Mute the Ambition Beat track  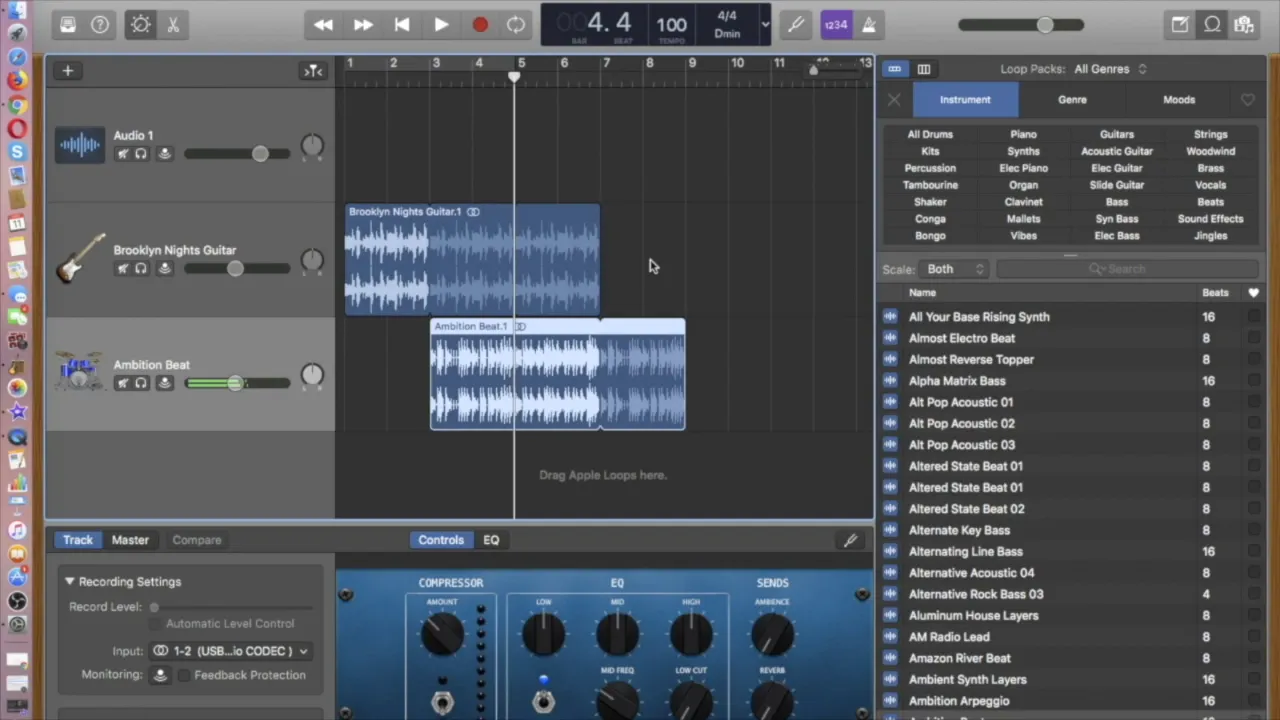click(123, 383)
